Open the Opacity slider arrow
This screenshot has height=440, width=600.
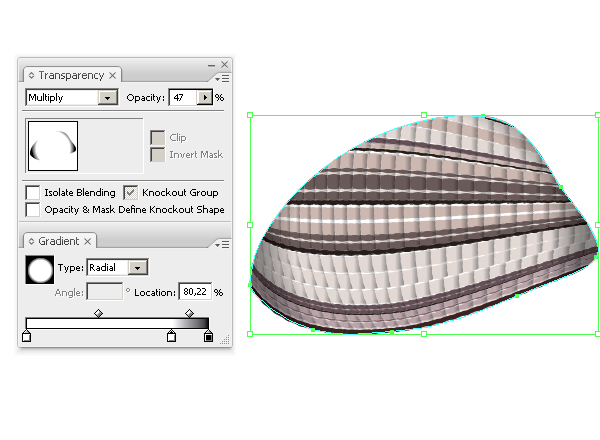pos(205,98)
